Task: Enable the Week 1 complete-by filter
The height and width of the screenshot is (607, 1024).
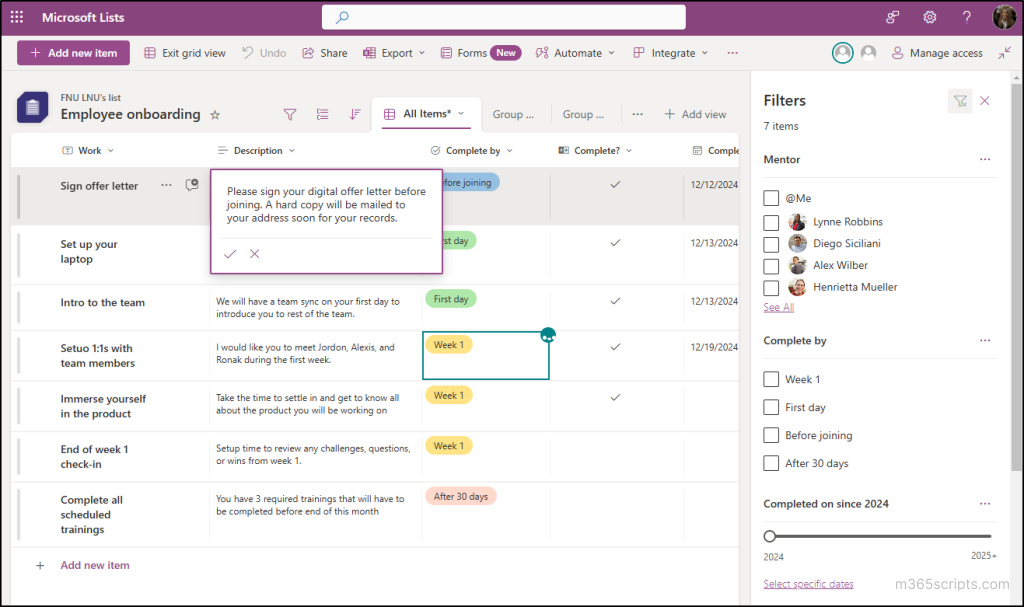Action: click(771, 379)
